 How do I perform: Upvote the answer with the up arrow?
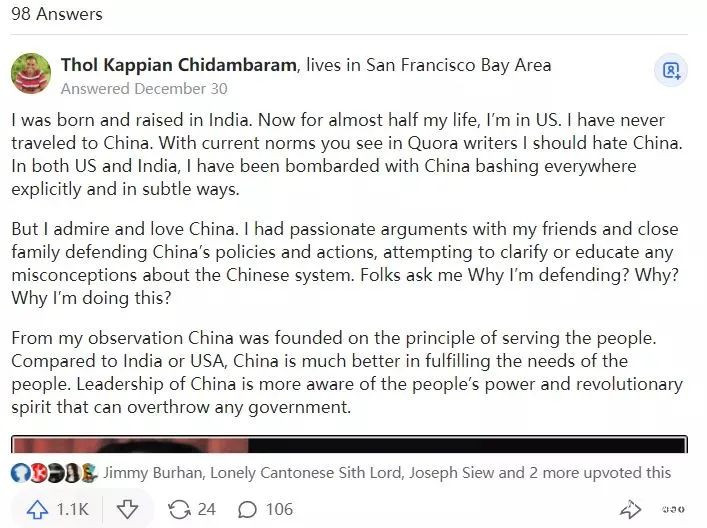pos(38,509)
